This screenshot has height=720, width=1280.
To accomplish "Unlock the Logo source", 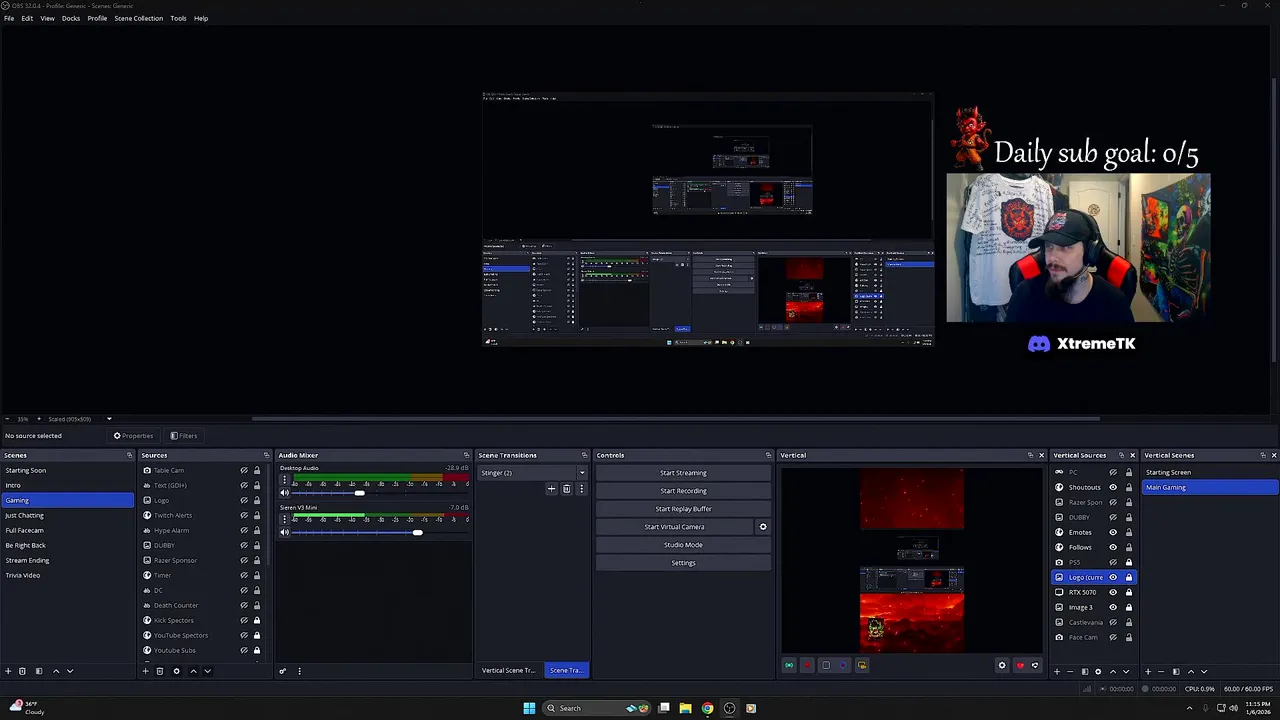I will (257, 500).
